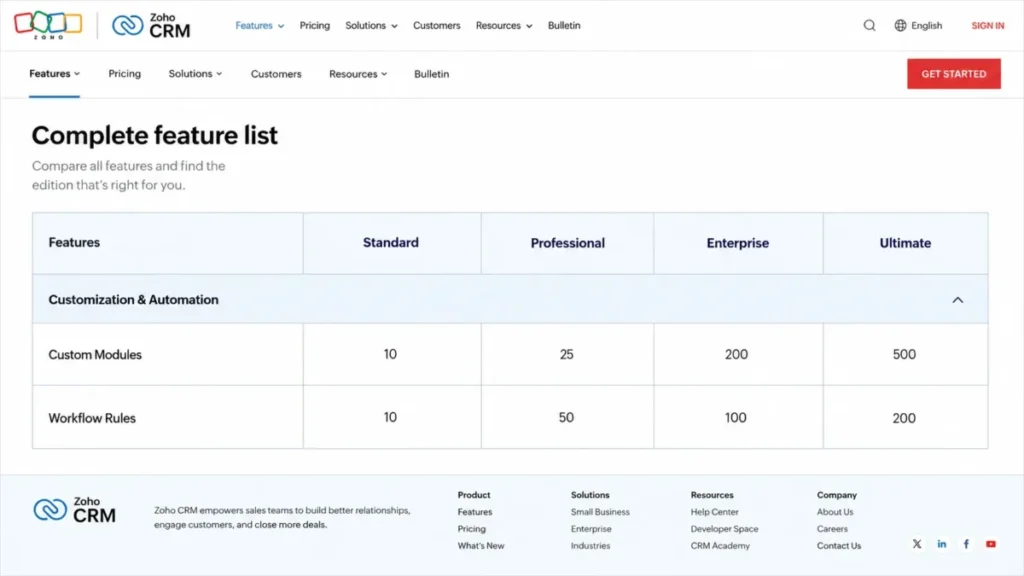Image resolution: width=1024 pixels, height=576 pixels.
Task: Open the footer Help Center link
Action: click(714, 512)
